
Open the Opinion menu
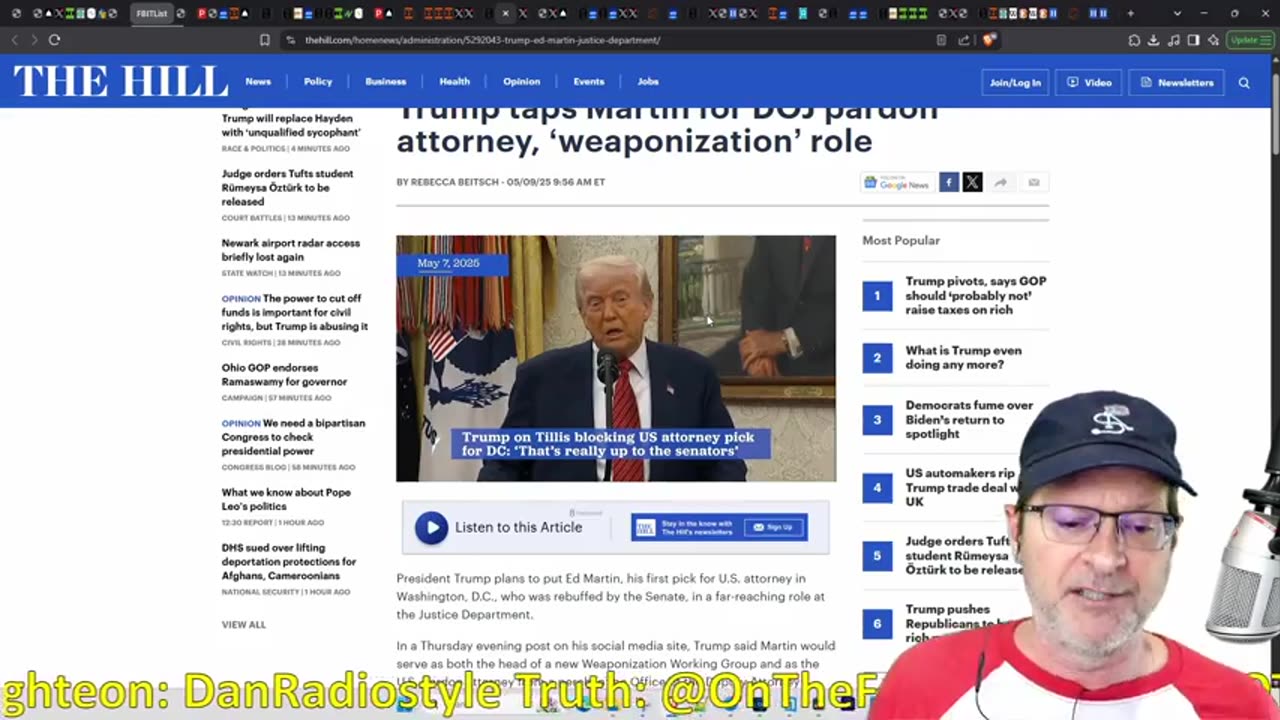(521, 82)
